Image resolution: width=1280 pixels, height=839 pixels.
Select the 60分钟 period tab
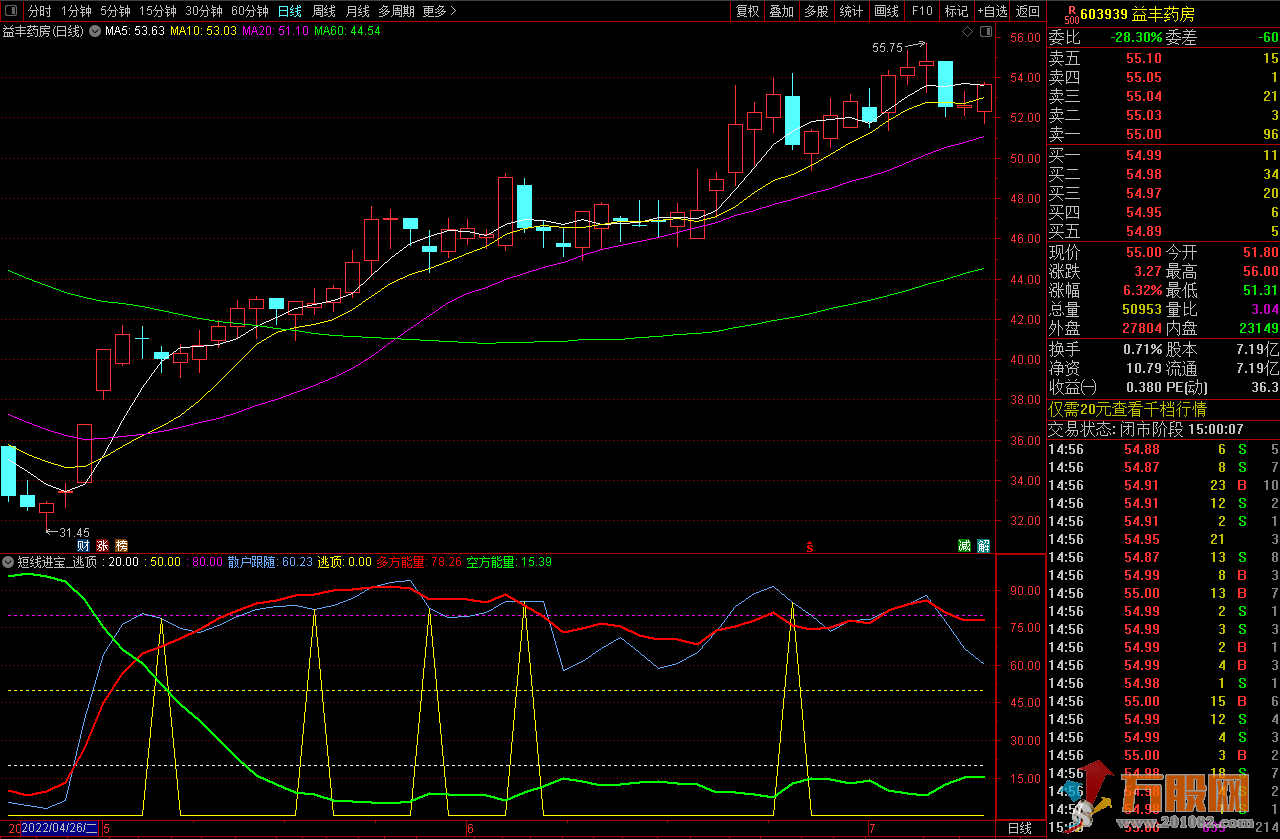(x=250, y=11)
